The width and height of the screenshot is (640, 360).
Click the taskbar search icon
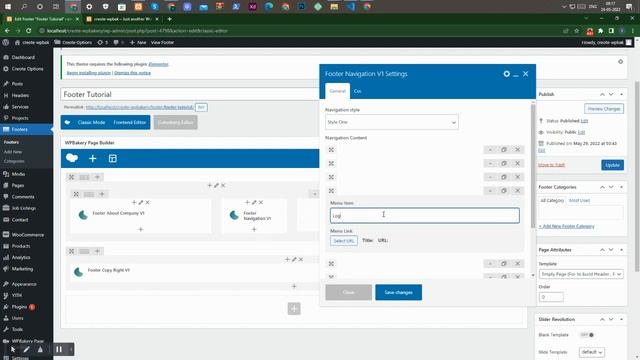24,7
